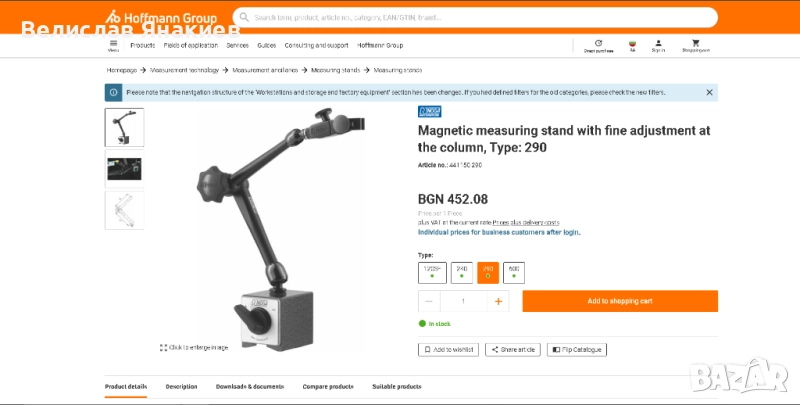Click Add to shopping cart button
This screenshot has width=800, height=405.
tap(620, 301)
